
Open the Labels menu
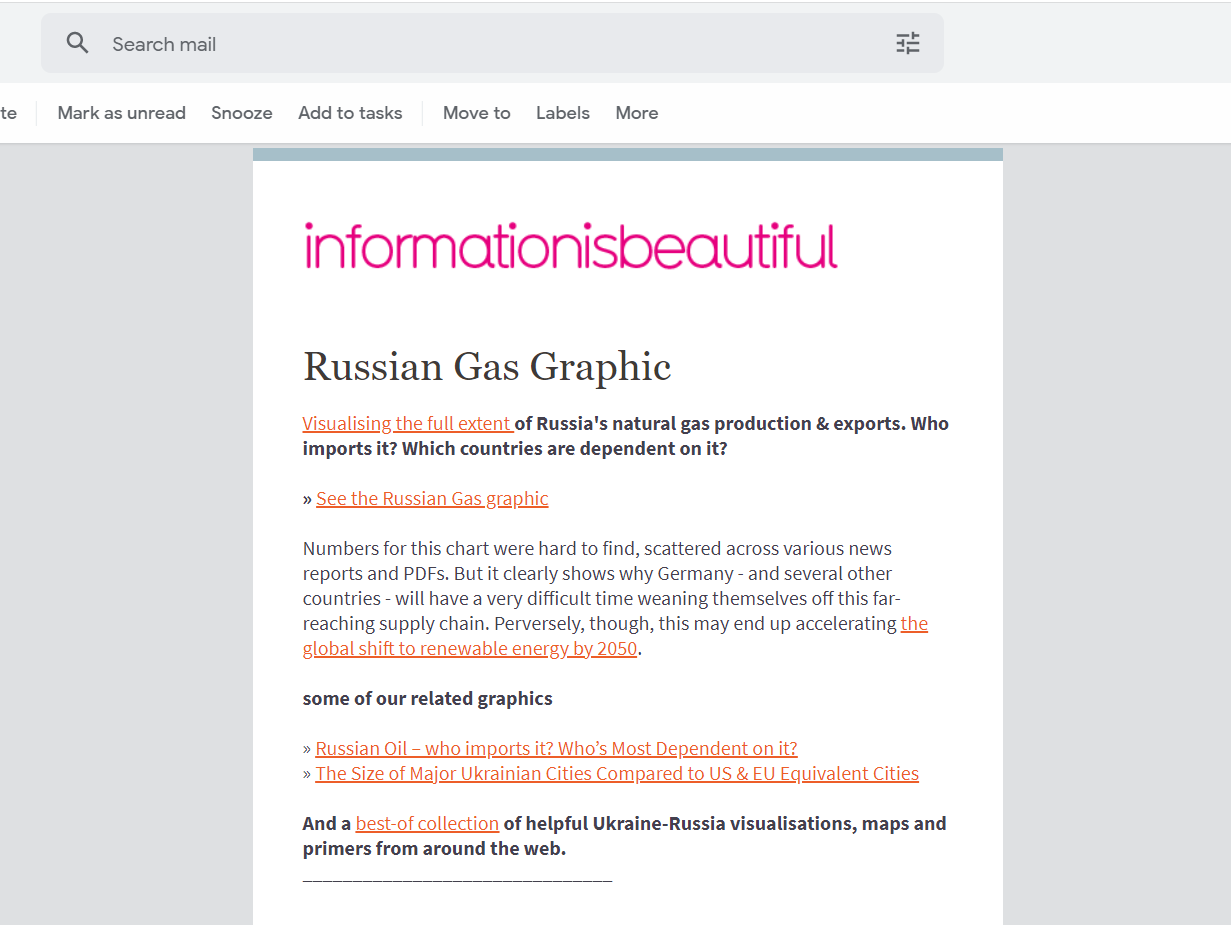point(563,113)
